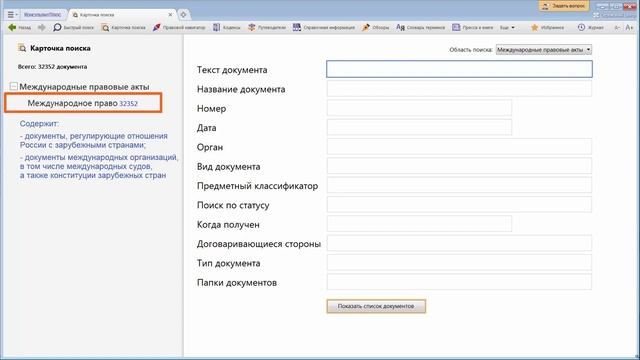The image size is (640, 360).
Task: Click the Поиск по статусу field
Action: [459, 205]
